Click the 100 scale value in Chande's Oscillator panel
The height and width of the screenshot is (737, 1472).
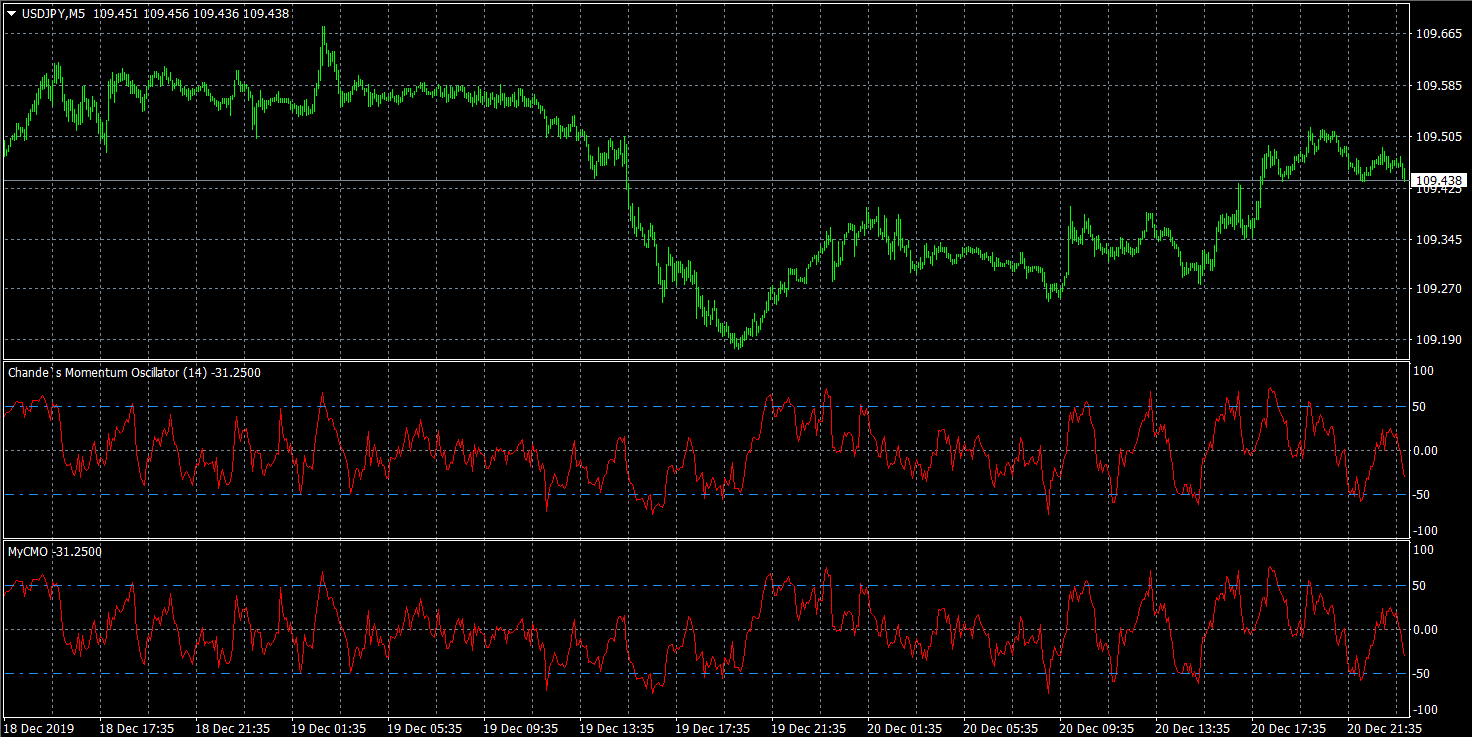point(1423,371)
